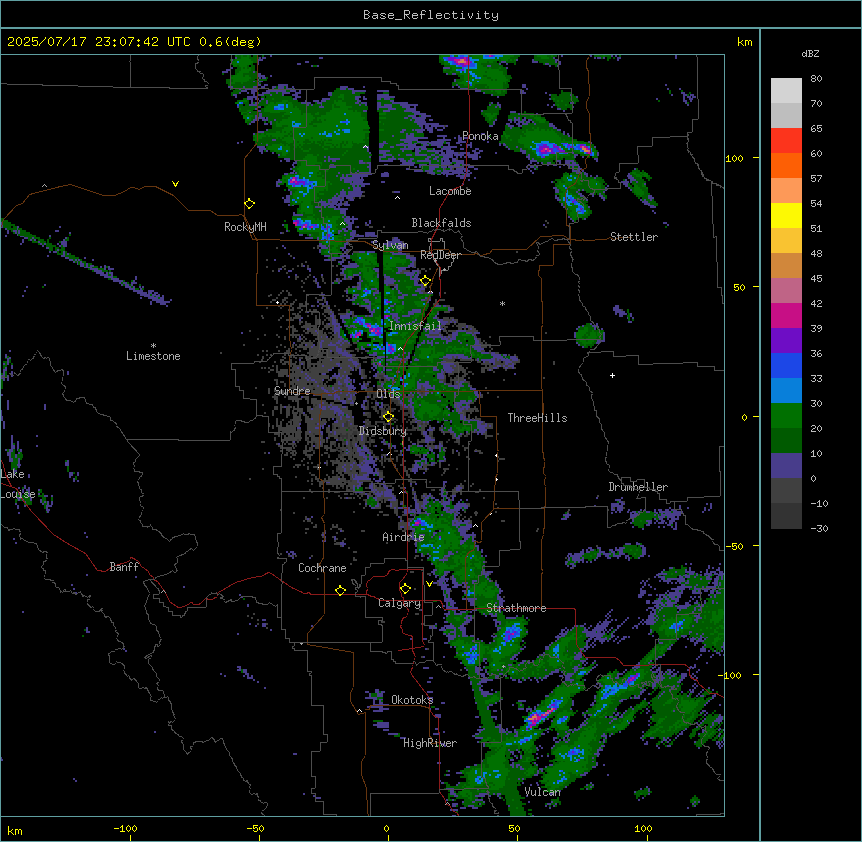Select the Banff label

tap(124, 567)
